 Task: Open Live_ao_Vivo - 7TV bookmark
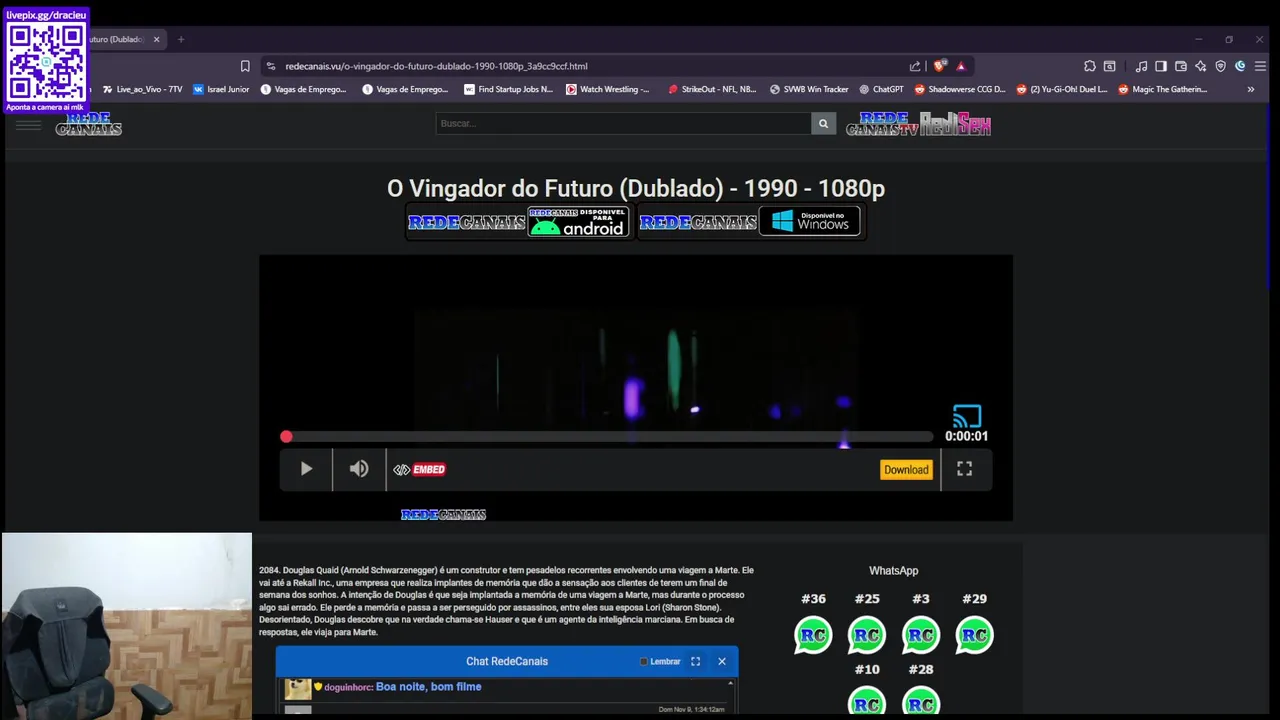click(x=142, y=89)
